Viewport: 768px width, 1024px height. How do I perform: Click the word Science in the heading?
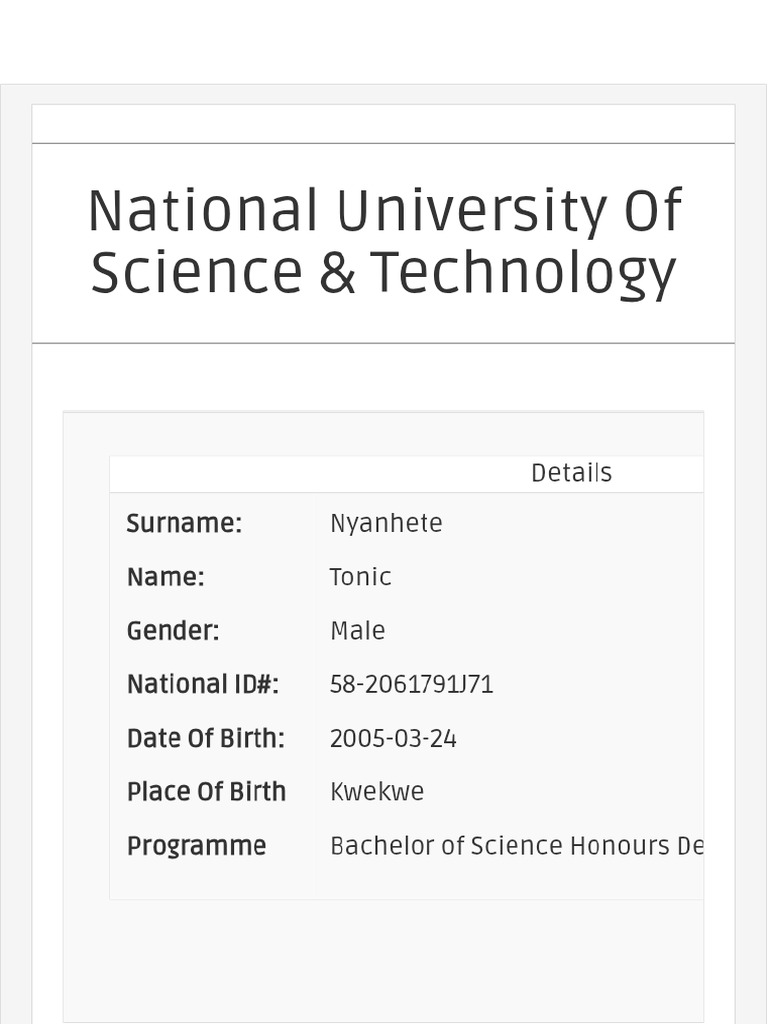pos(197,273)
